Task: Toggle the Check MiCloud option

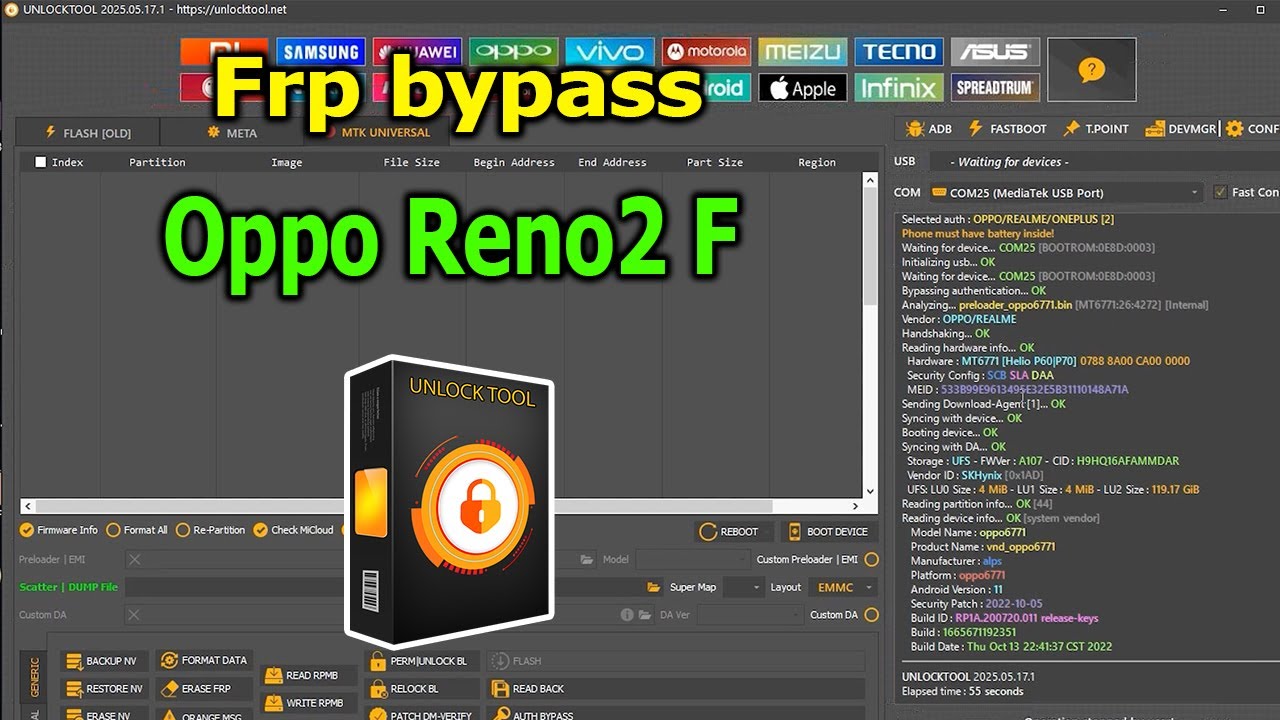Action: pos(293,530)
